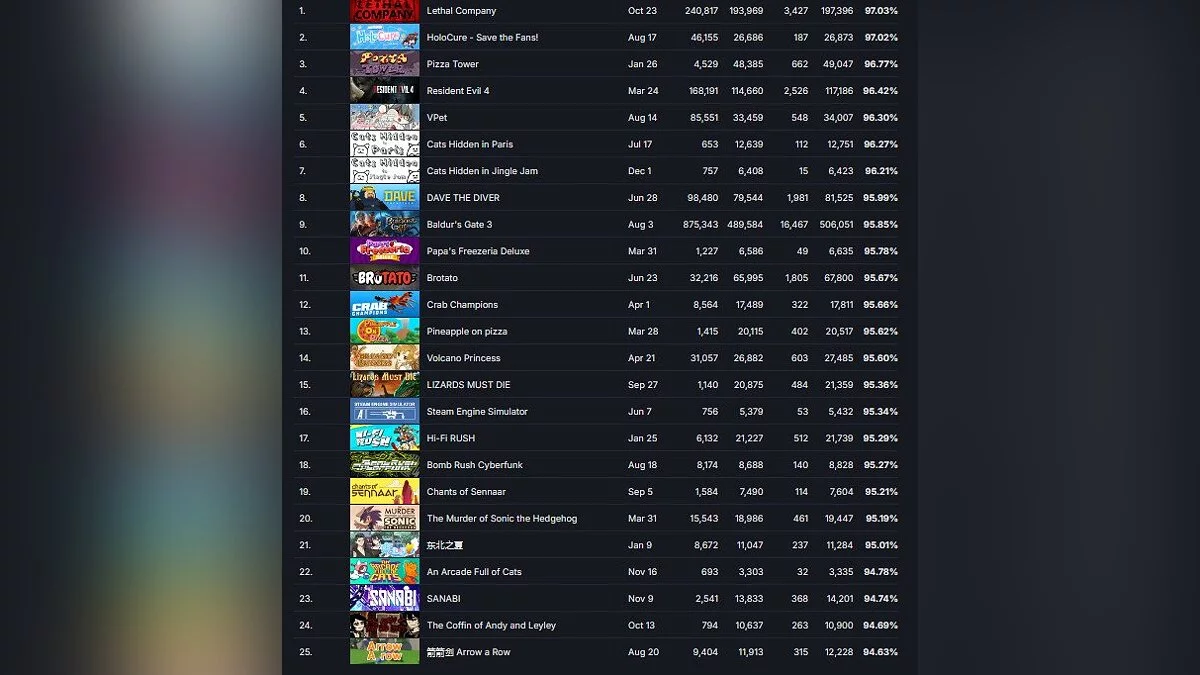Click the Hi-Fi RUSH banner thumbnail

pos(384,437)
